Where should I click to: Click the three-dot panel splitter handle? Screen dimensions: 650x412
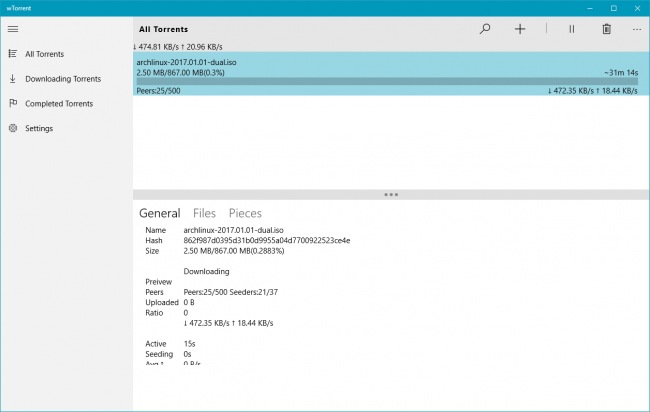coord(391,194)
